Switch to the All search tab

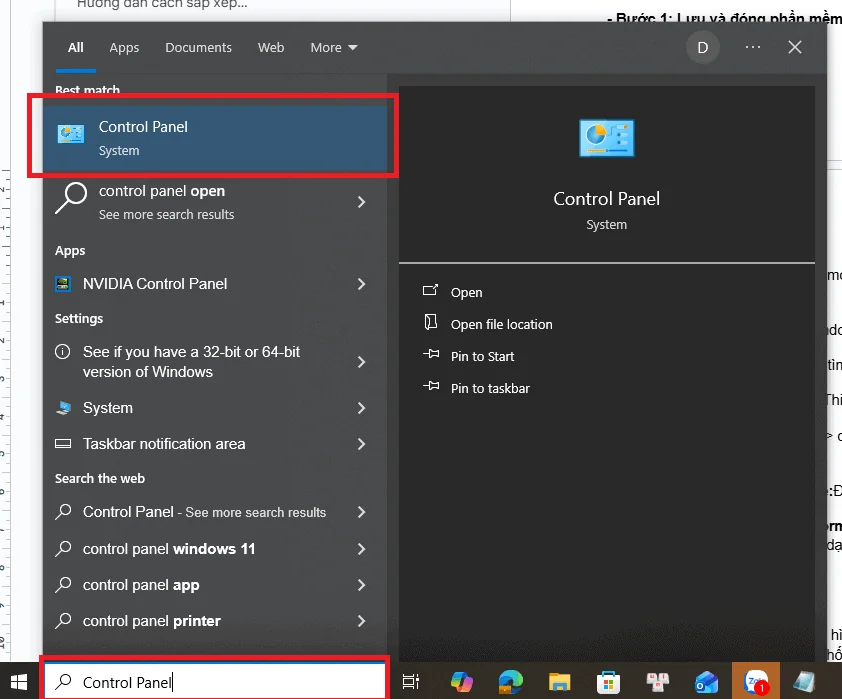[x=76, y=47]
